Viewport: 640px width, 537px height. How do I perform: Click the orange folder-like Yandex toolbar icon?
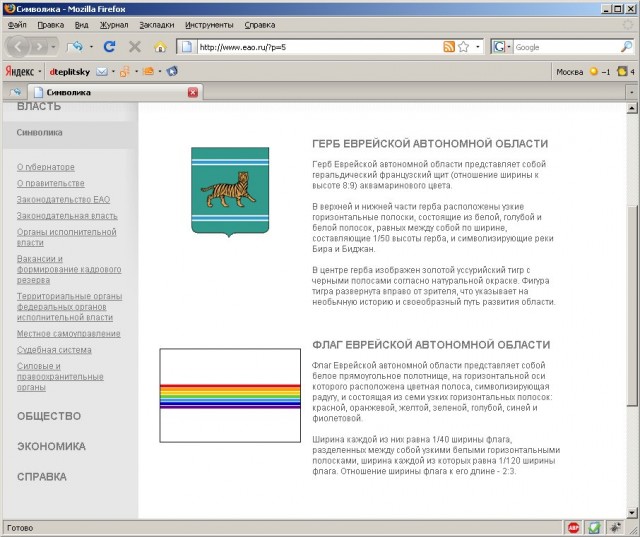(x=148, y=72)
